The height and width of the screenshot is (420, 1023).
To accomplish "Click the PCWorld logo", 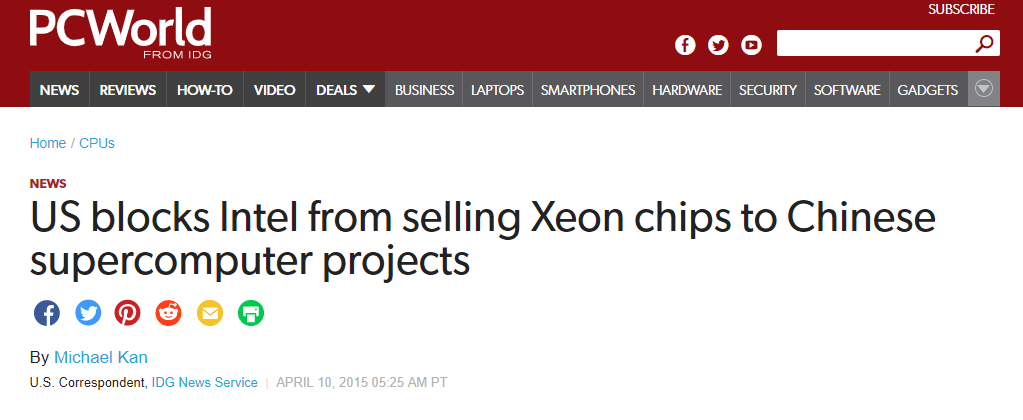I will [120, 32].
